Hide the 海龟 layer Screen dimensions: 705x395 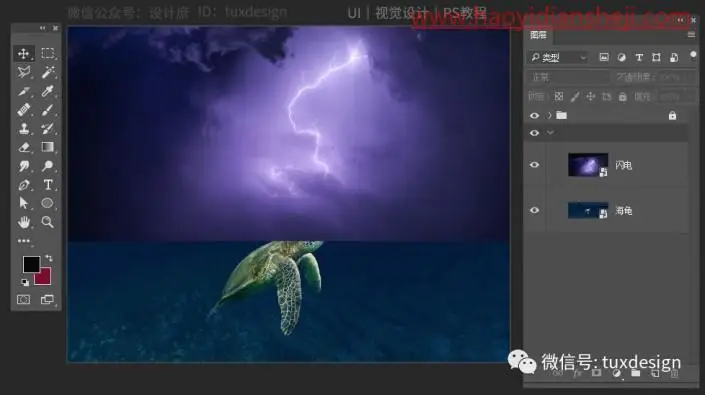(x=534, y=210)
